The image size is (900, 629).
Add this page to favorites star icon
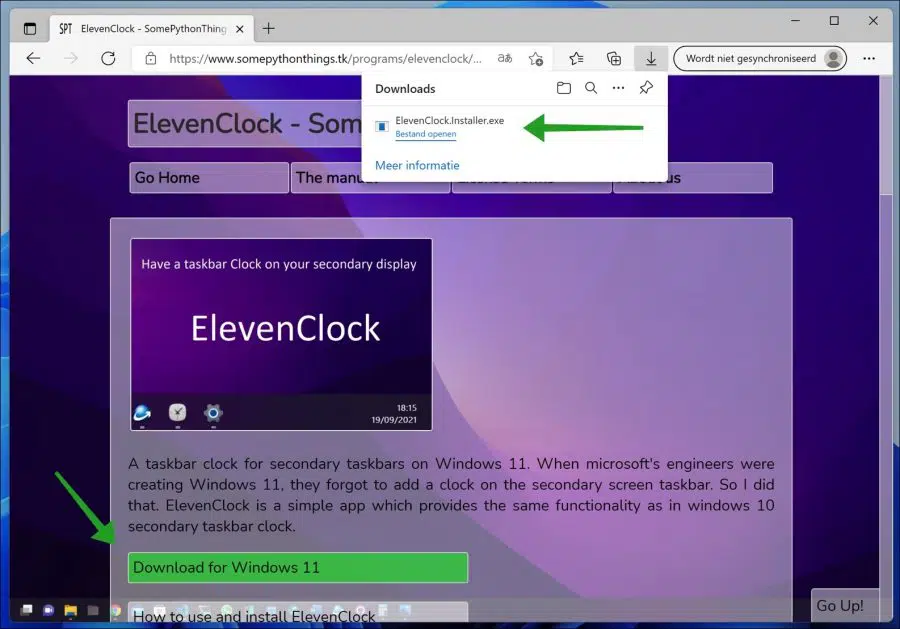[536, 59]
